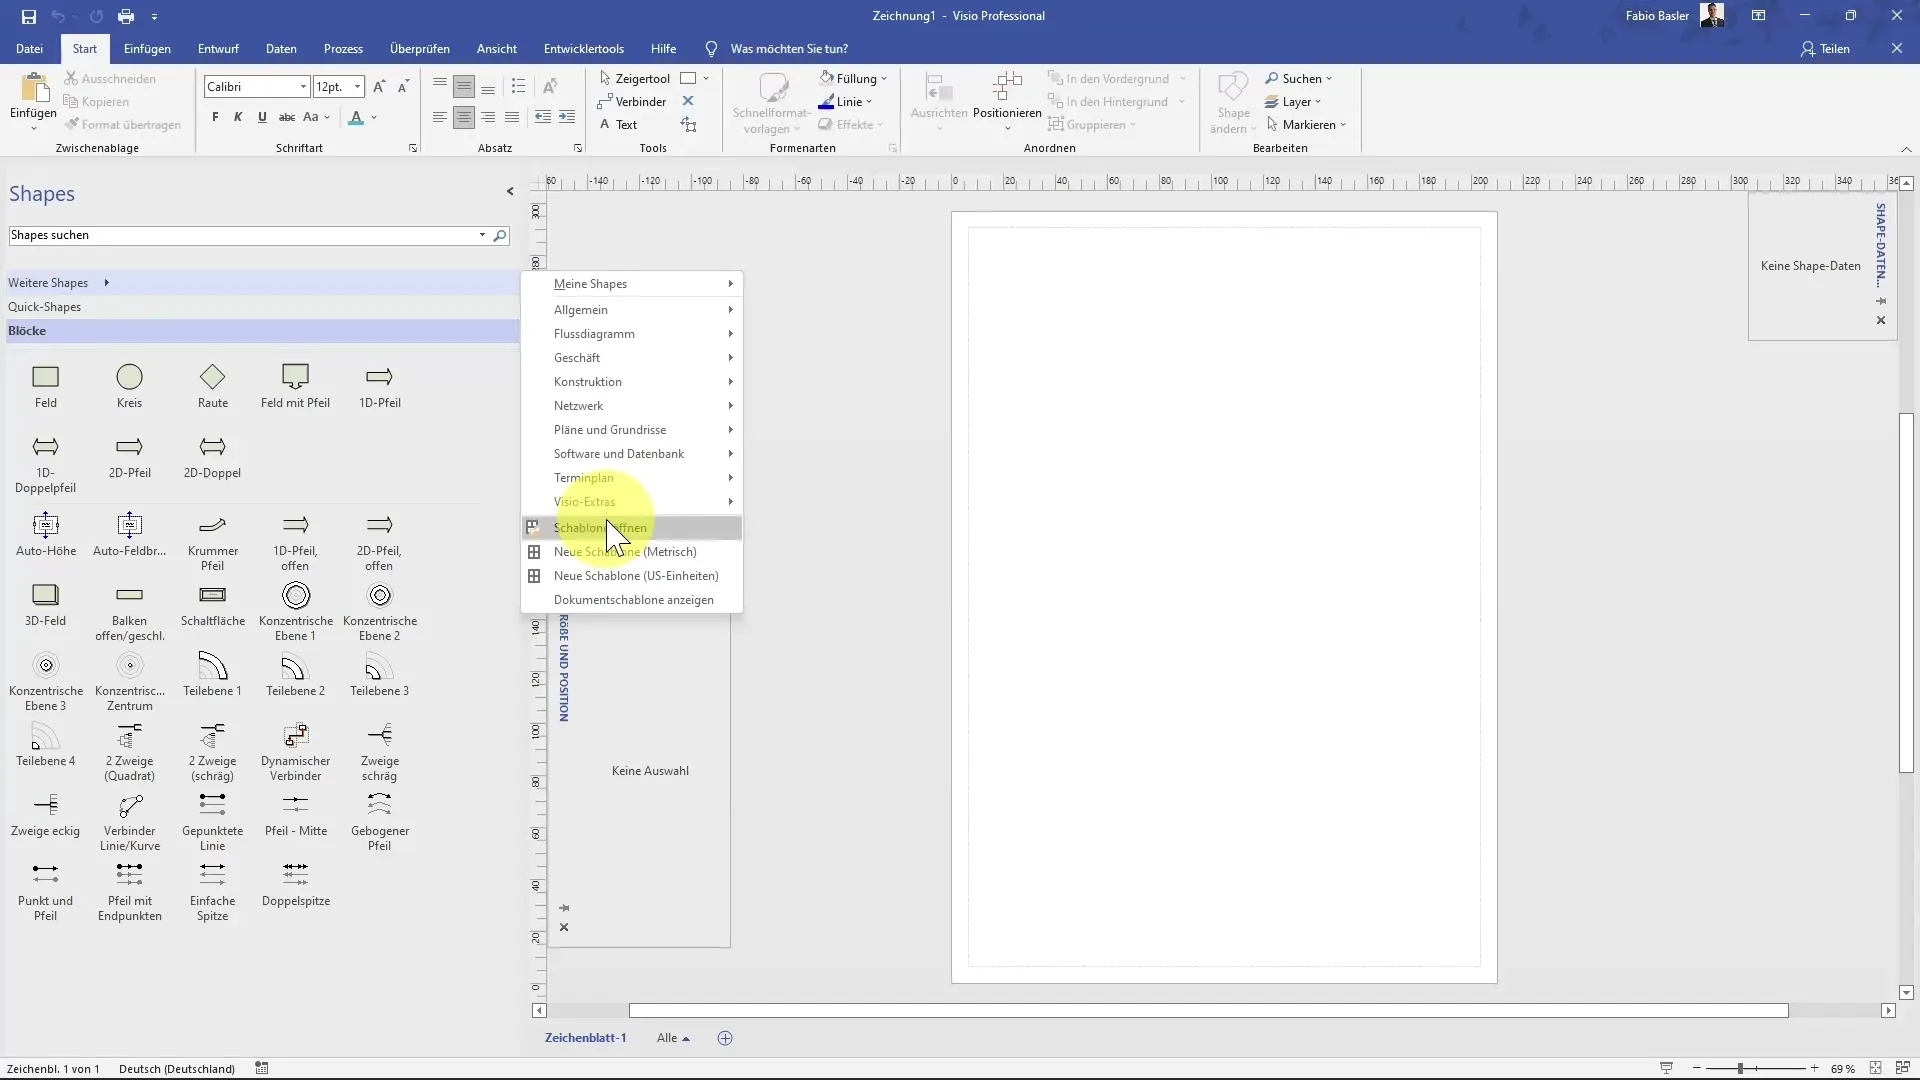Set vertical middle alignment
The image size is (1920, 1080).
464,87
